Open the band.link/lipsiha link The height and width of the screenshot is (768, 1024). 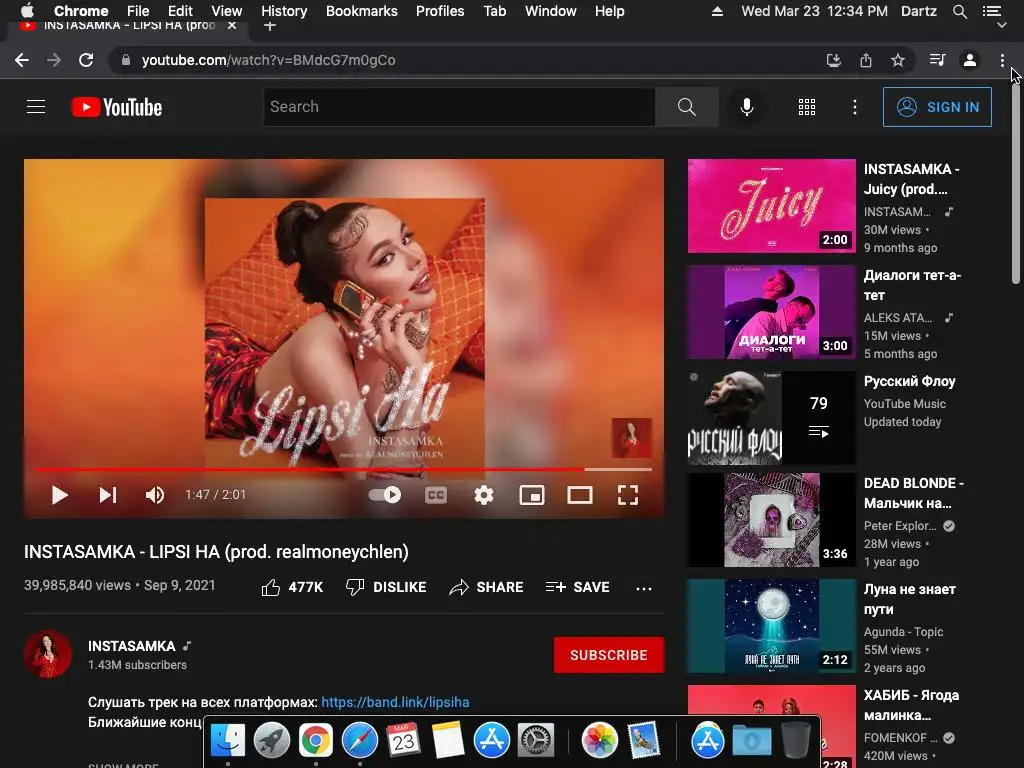[395, 702]
